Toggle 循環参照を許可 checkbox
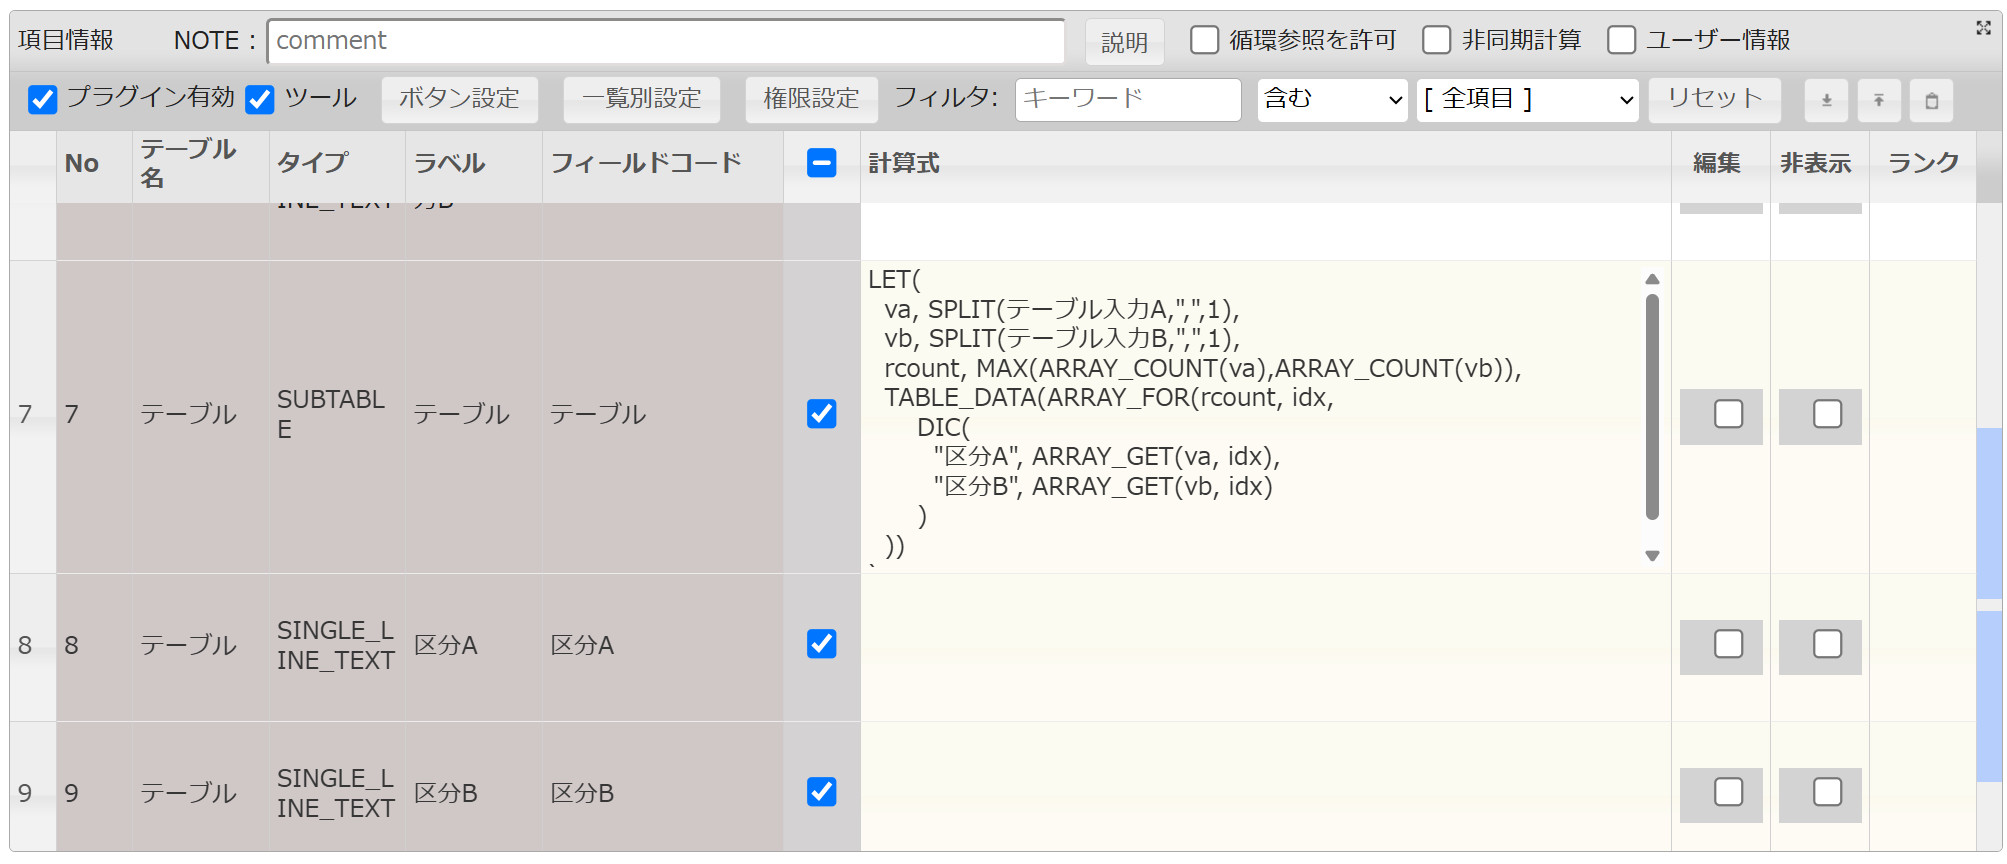Viewport: 2007px width, 864px height. tap(1205, 40)
